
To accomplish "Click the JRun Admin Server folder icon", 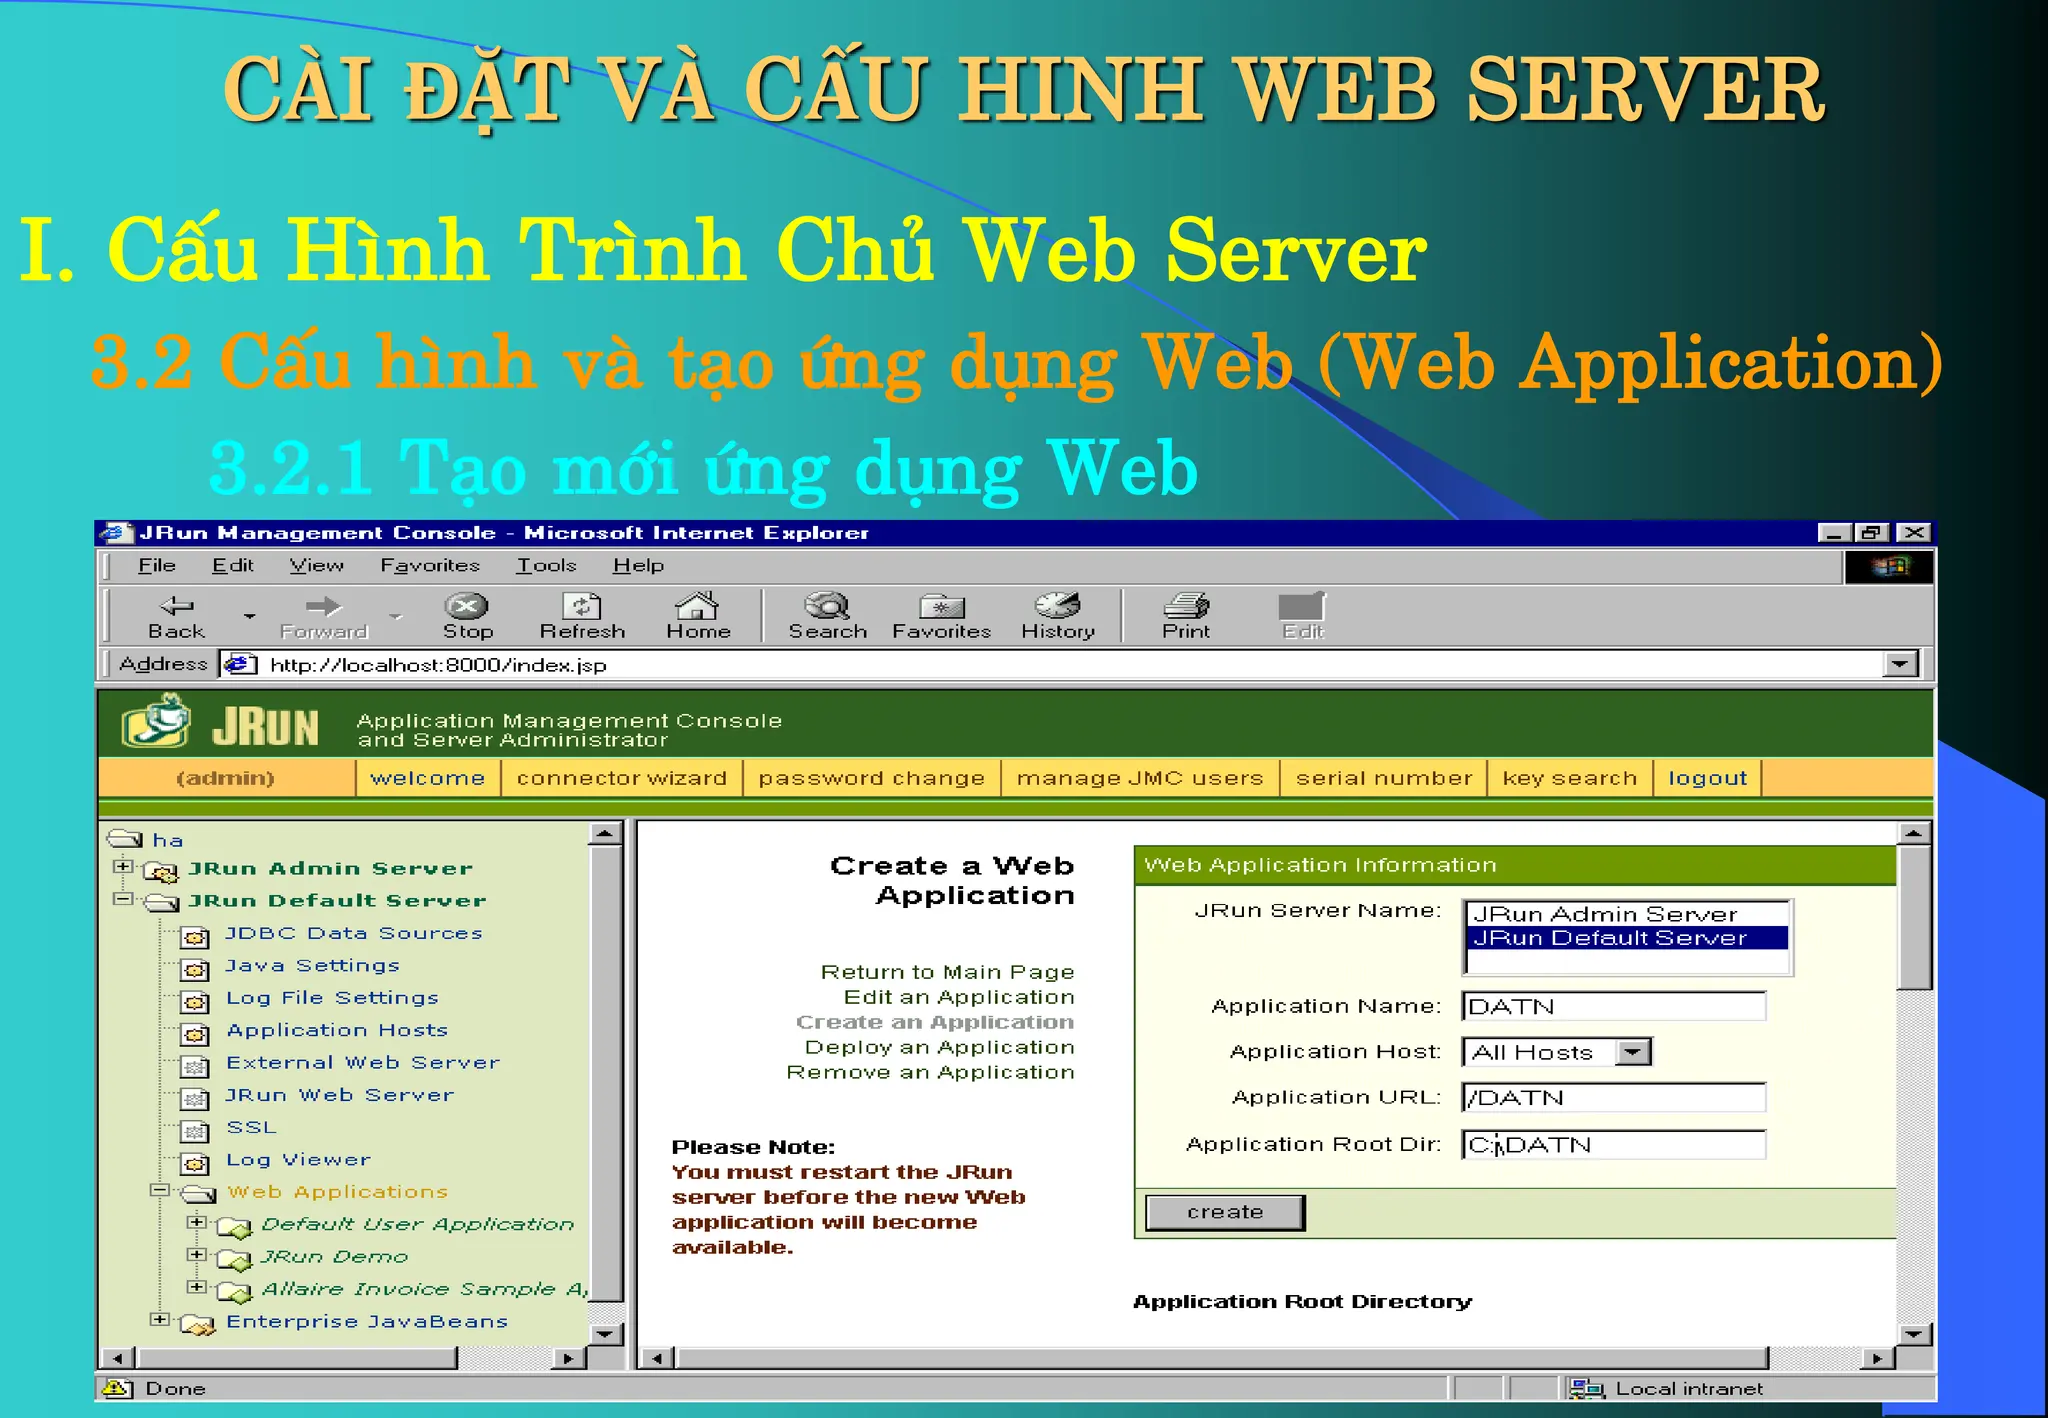I will coord(160,872).
